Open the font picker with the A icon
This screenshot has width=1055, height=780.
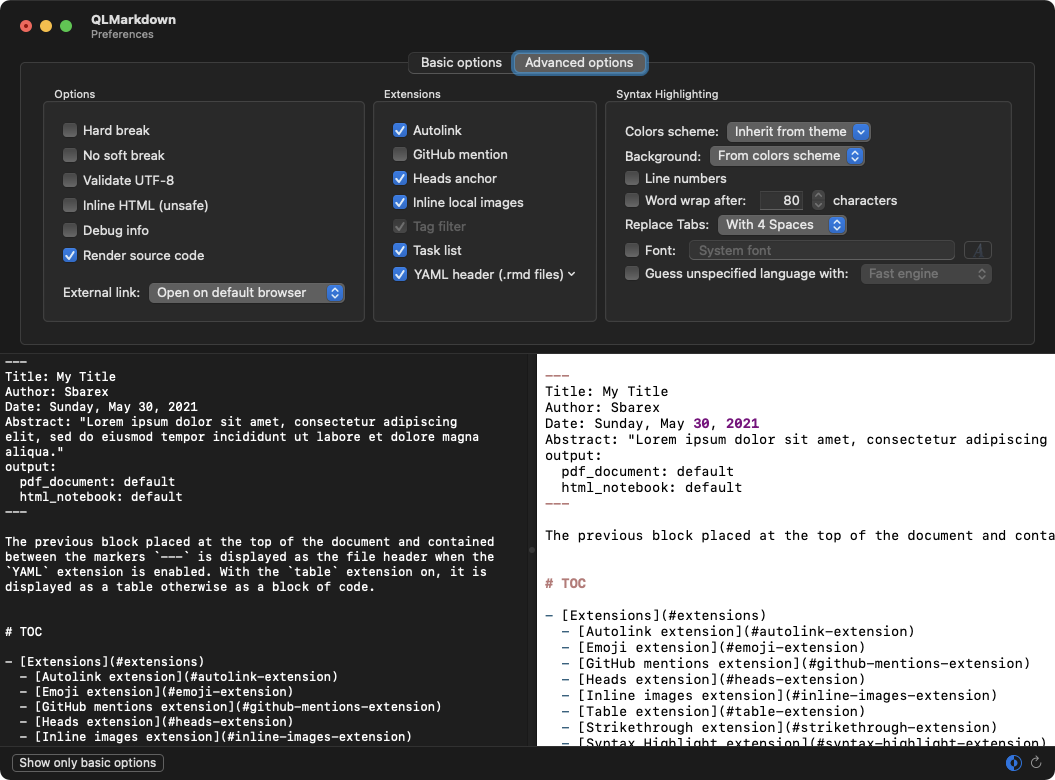(977, 249)
